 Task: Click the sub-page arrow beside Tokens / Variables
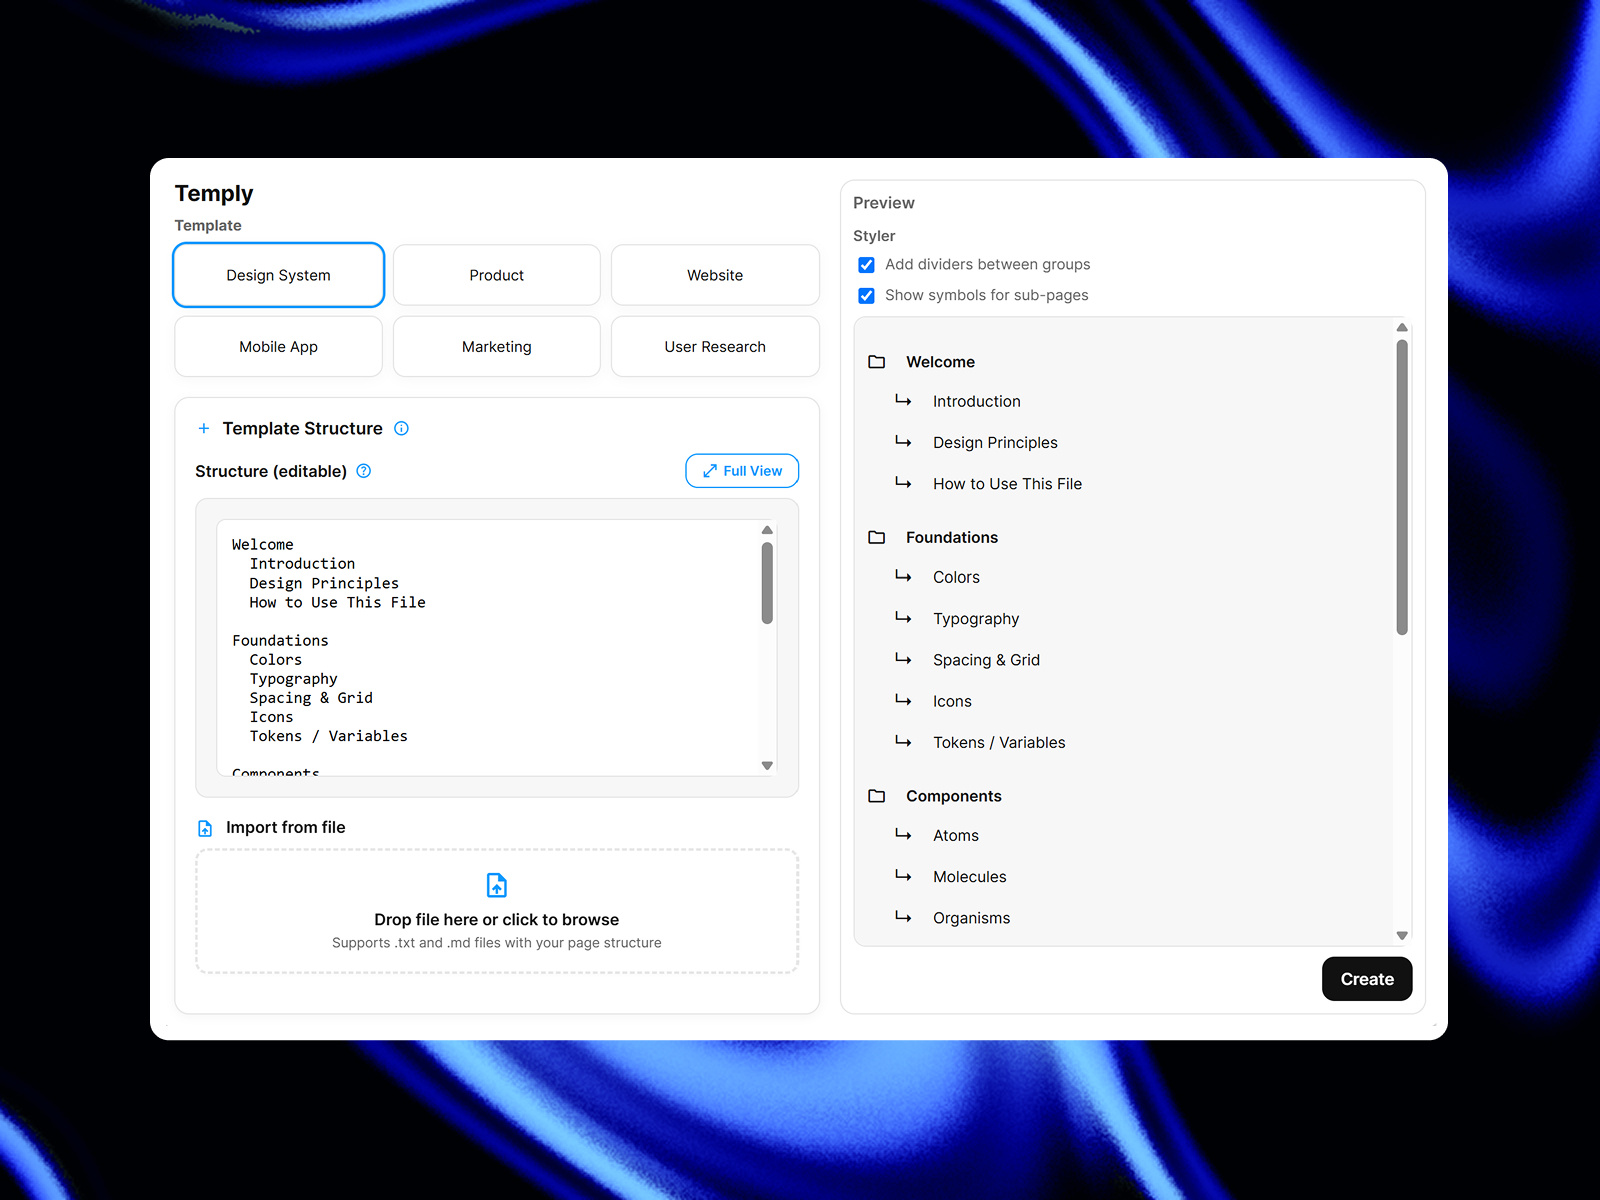903,741
